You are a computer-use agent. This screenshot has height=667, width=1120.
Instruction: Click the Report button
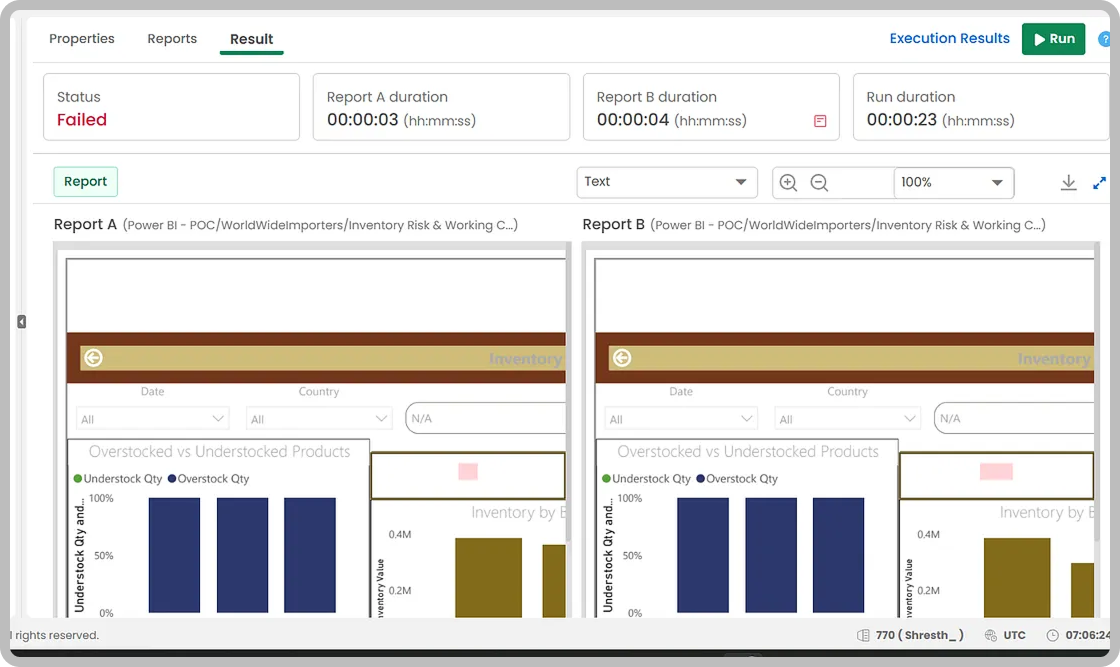(86, 181)
